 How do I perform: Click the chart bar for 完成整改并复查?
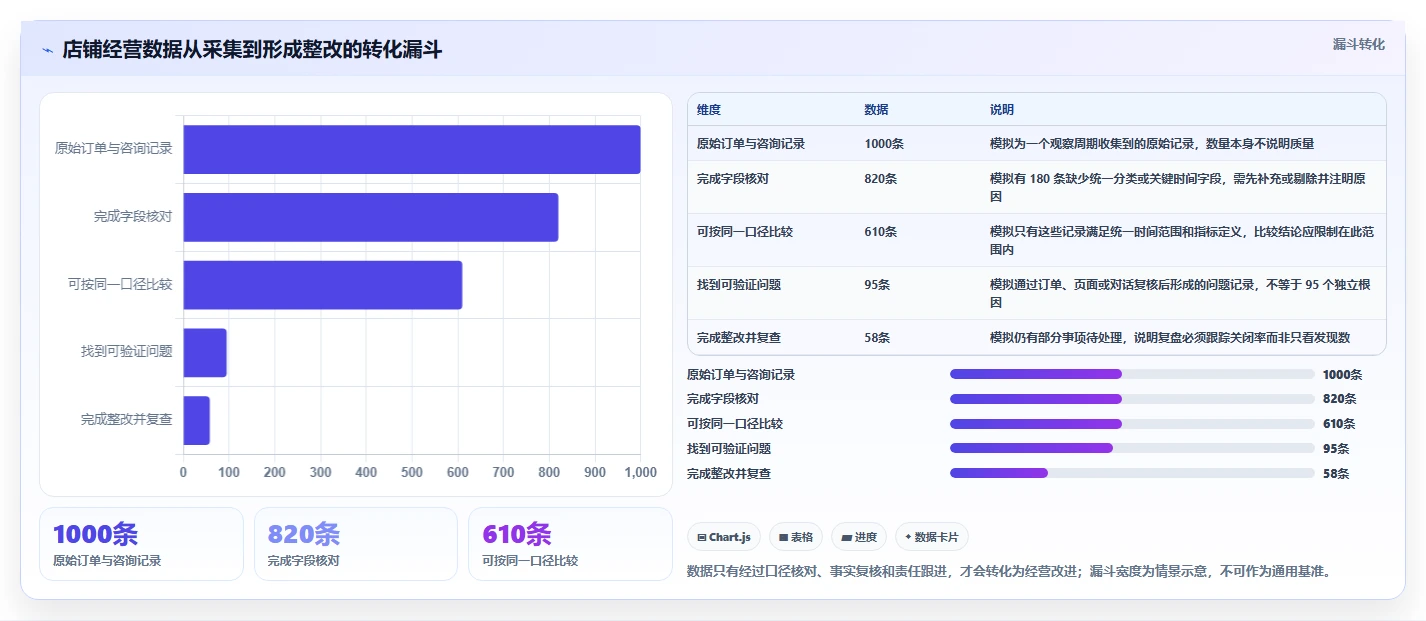point(197,420)
